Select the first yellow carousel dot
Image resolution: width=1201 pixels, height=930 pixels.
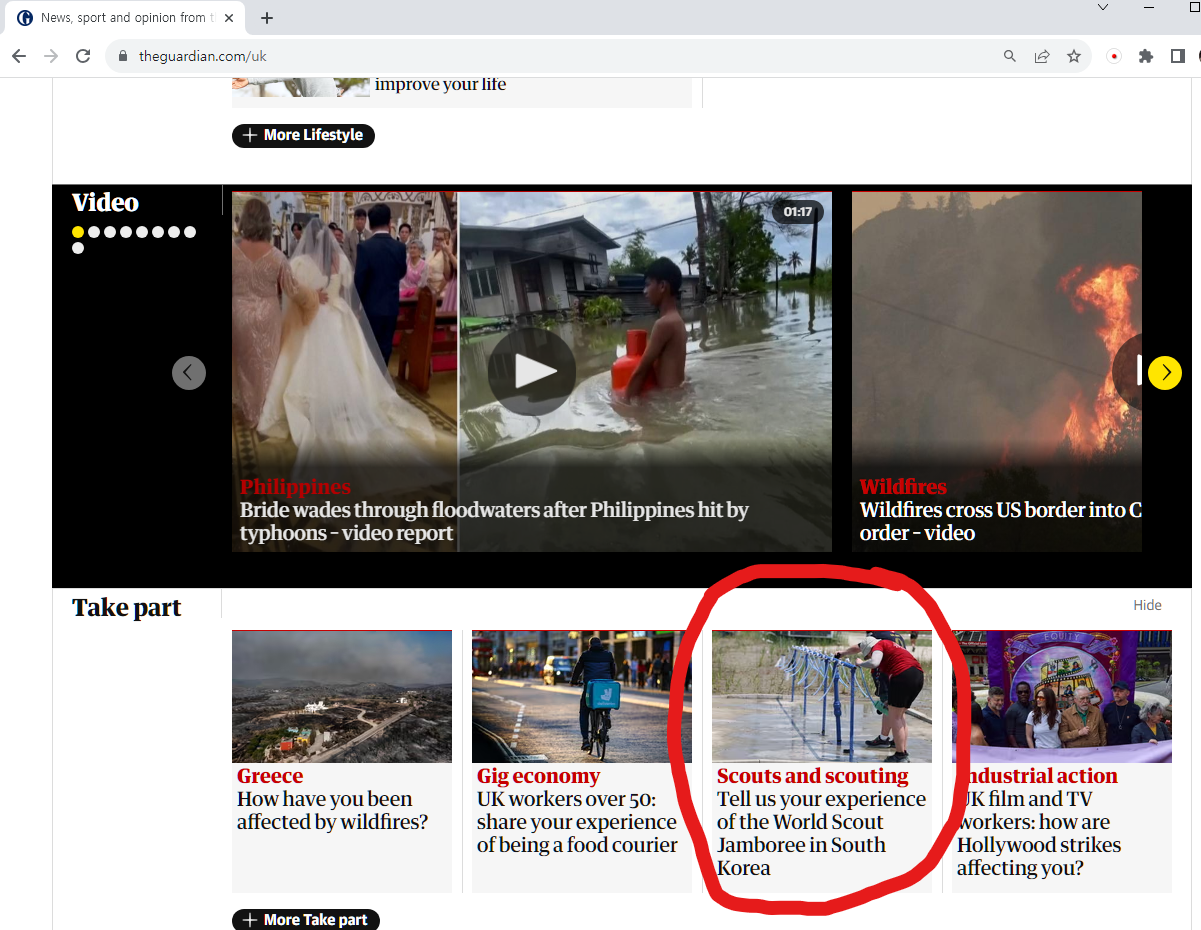78,232
